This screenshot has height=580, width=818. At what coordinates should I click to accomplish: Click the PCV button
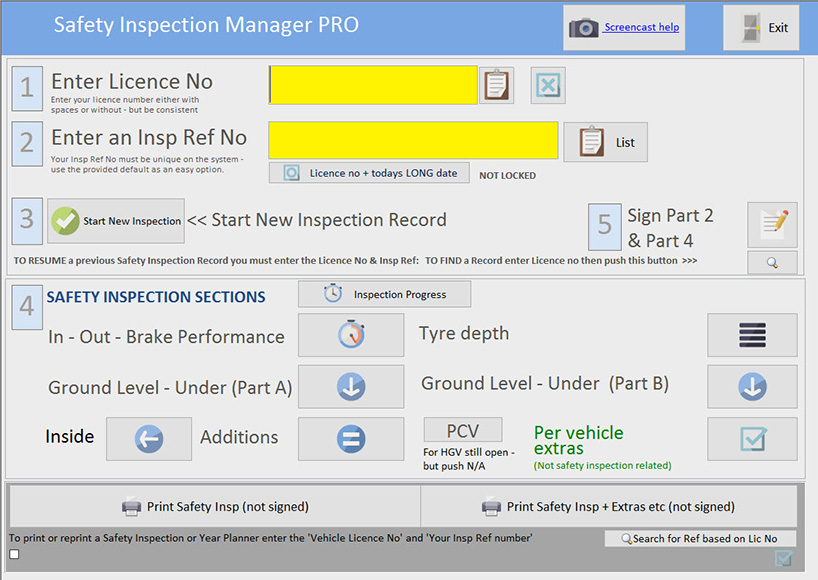[463, 430]
